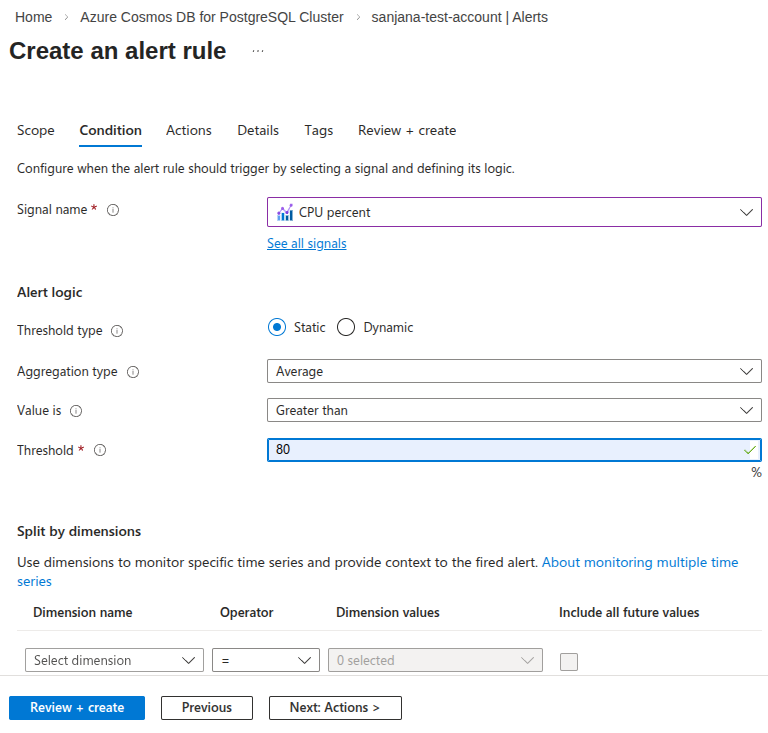Click the CPU percent metric chart icon
This screenshot has height=733, width=768.
pos(285,213)
